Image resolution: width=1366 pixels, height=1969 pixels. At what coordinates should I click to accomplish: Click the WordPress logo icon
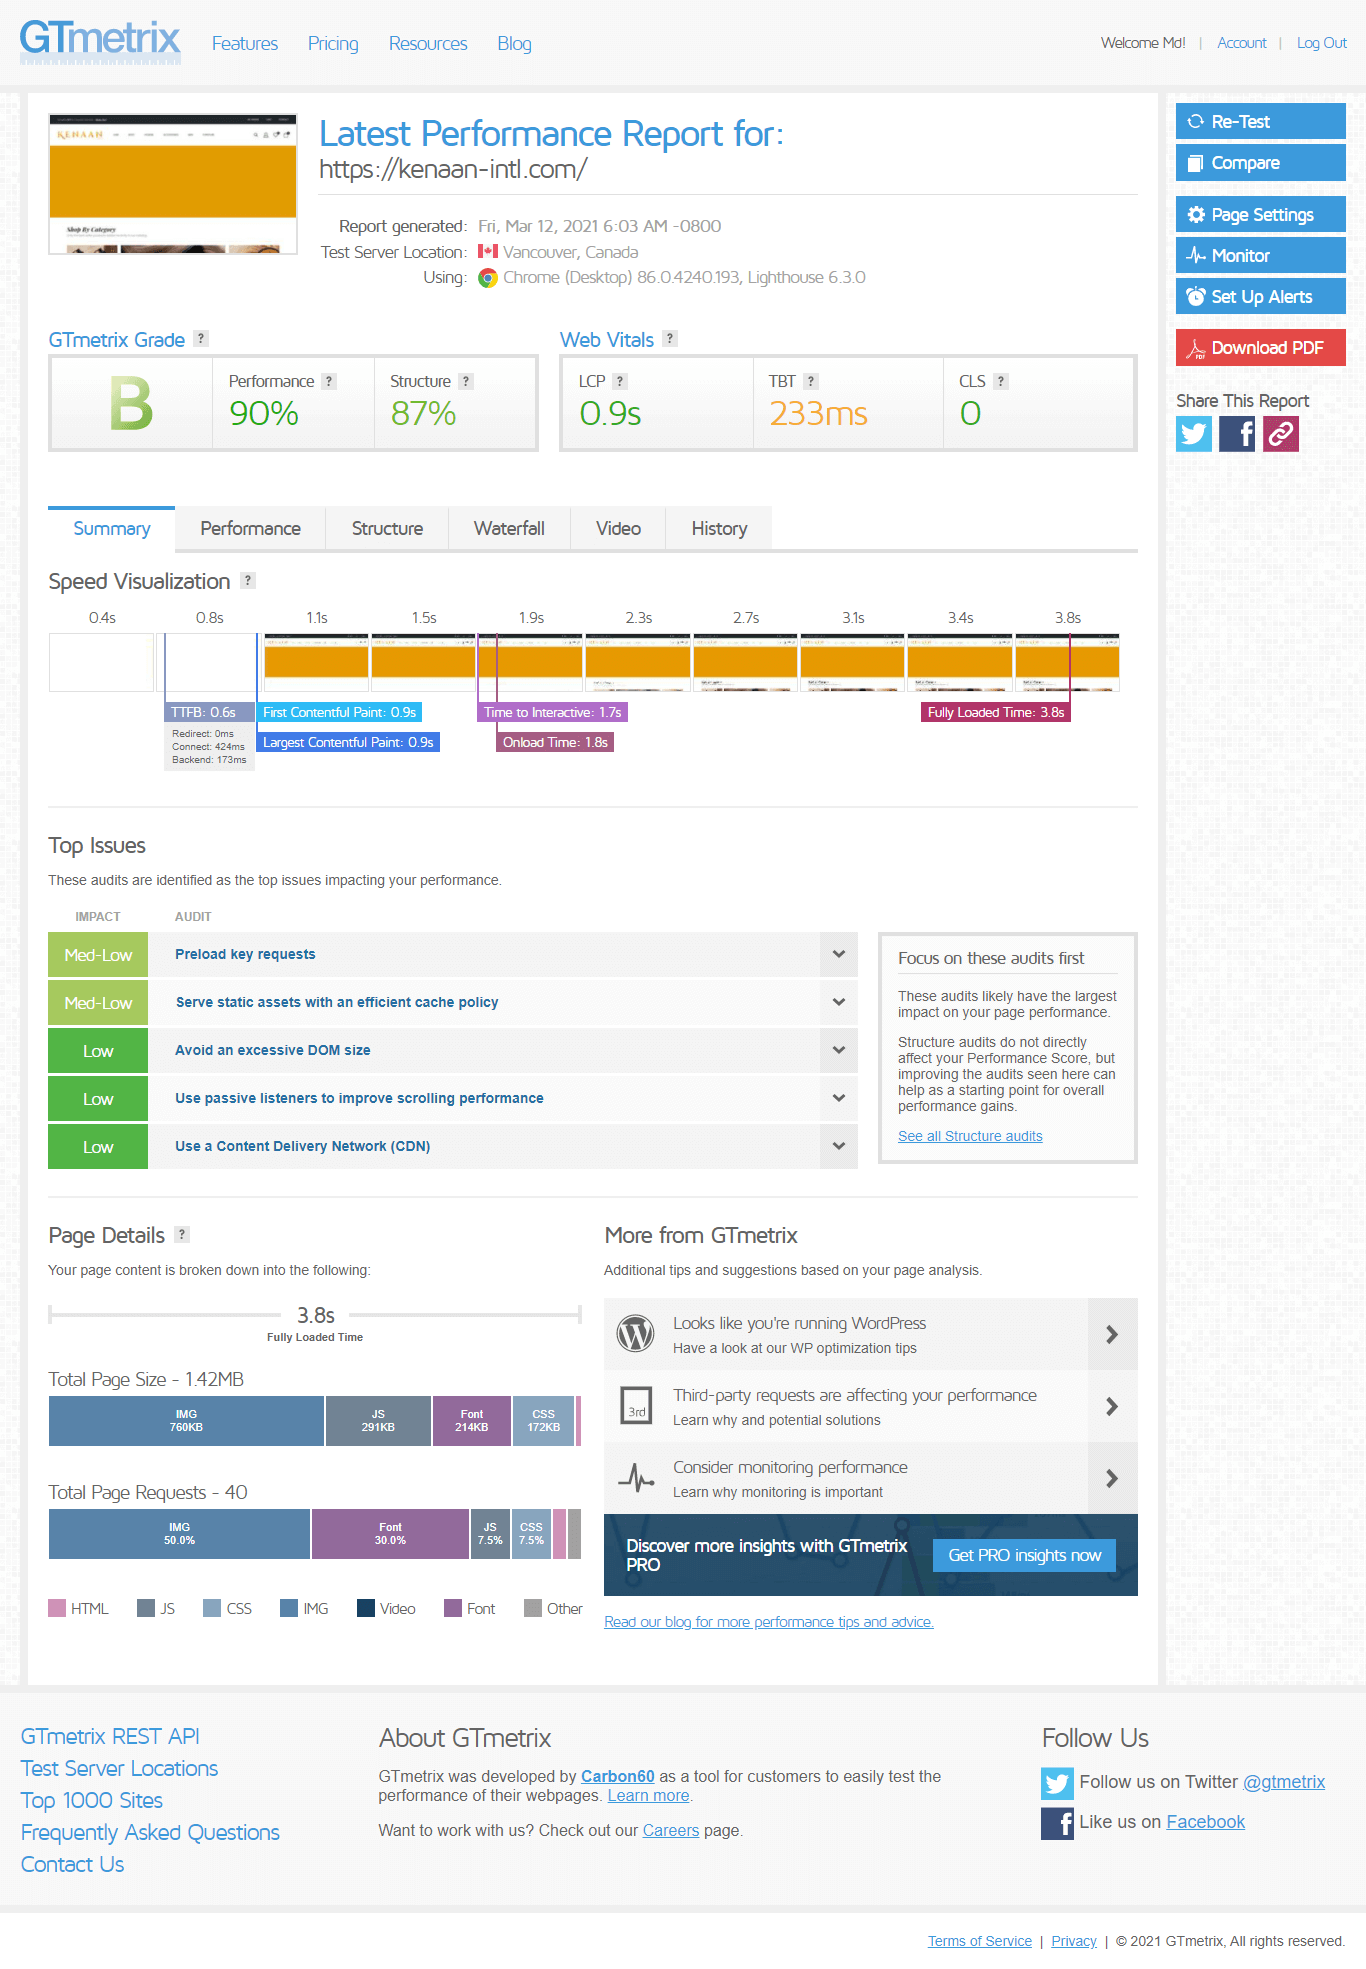[636, 1333]
